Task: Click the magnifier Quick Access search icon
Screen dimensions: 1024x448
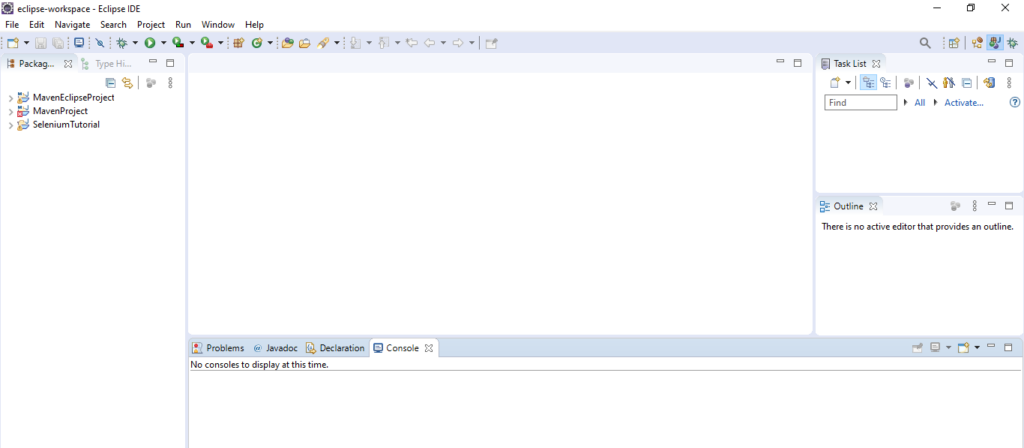Action: (x=925, y=43)
